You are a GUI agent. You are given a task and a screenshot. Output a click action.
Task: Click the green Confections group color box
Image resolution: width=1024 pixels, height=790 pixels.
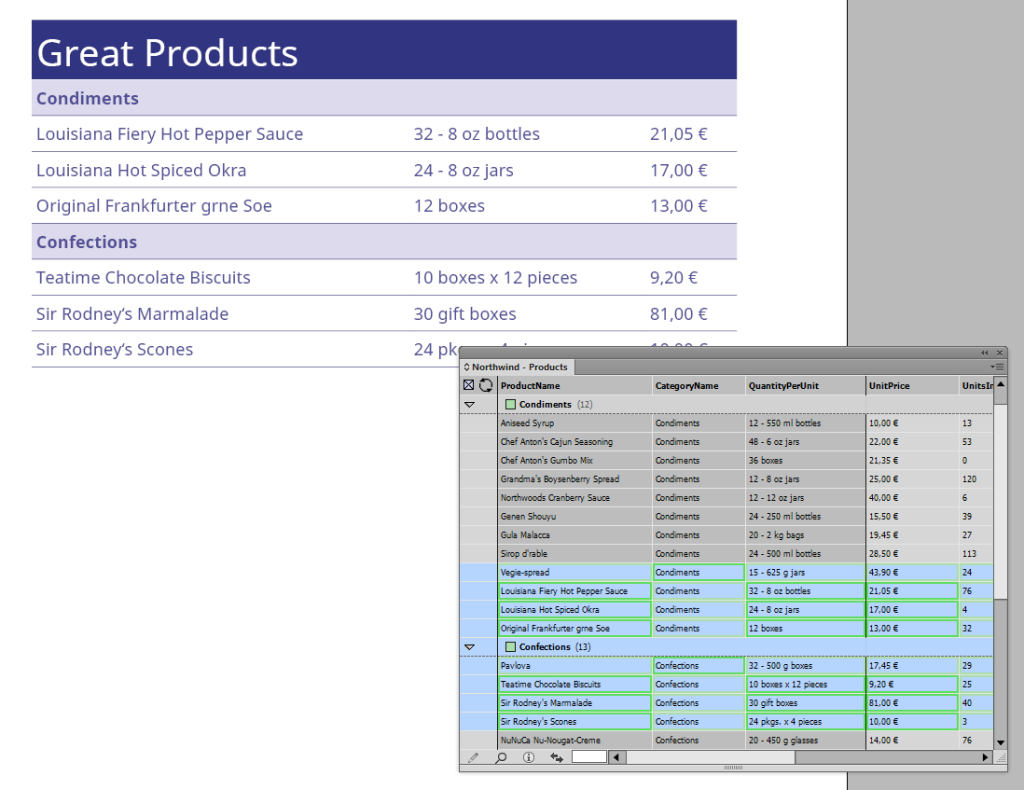pyautogui.click(x=511, y=646)
